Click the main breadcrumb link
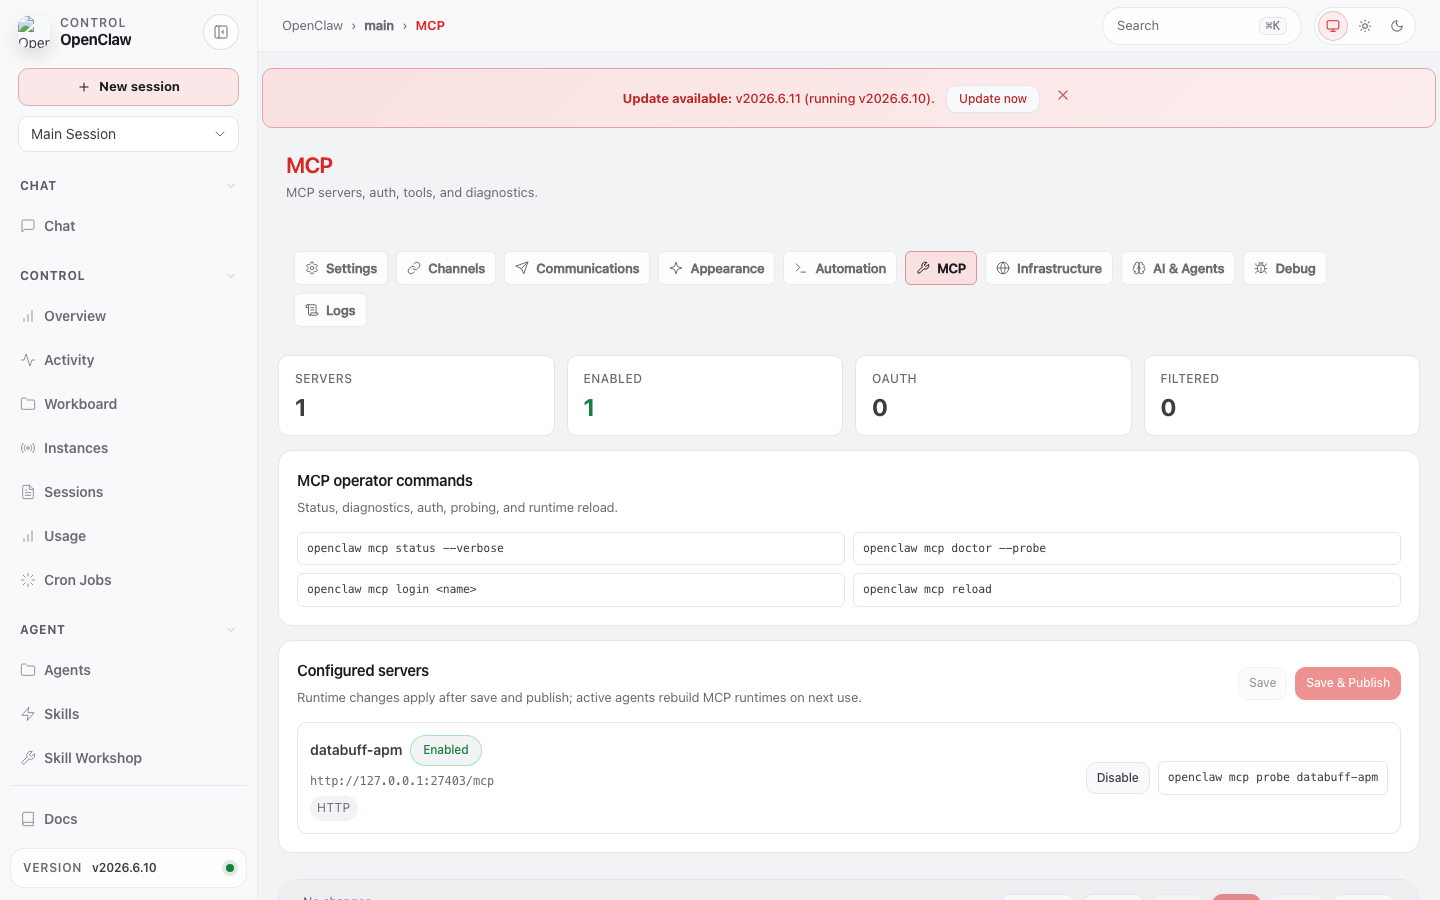Image resolution: width=1440 pixels, height=900 pixels. pos(379,26)
